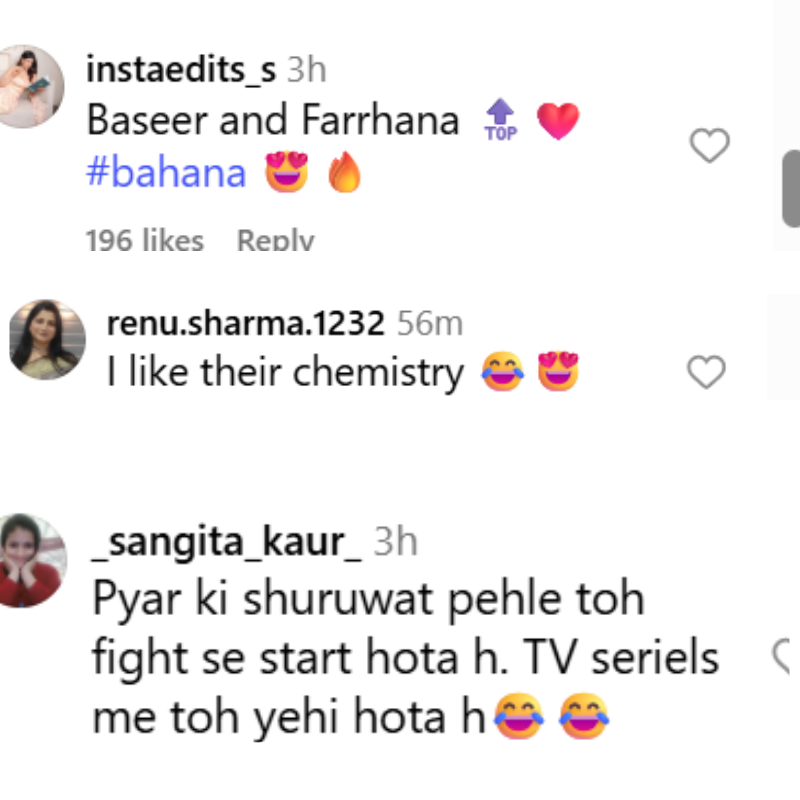Visit renu.sharma.1232 username link
The height and width of the screenshot is (800, 800).
(x=245, y=323)
